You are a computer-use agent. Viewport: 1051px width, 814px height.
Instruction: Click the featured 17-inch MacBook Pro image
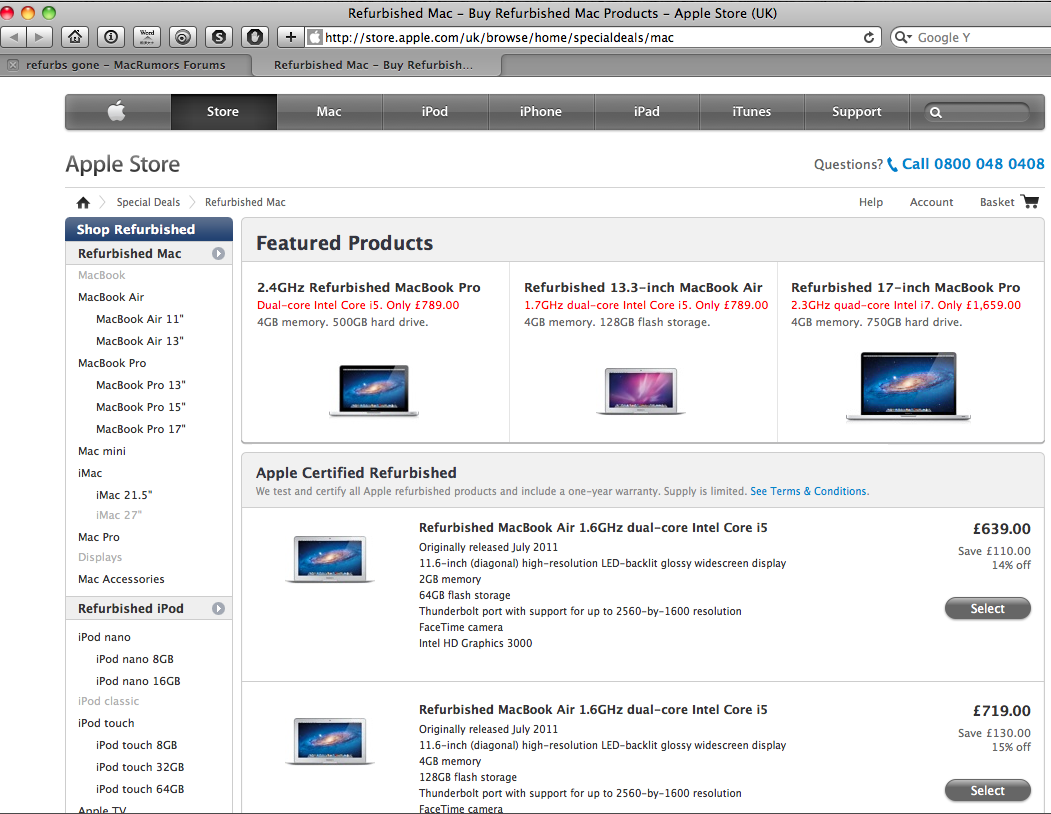coord(908,386)
